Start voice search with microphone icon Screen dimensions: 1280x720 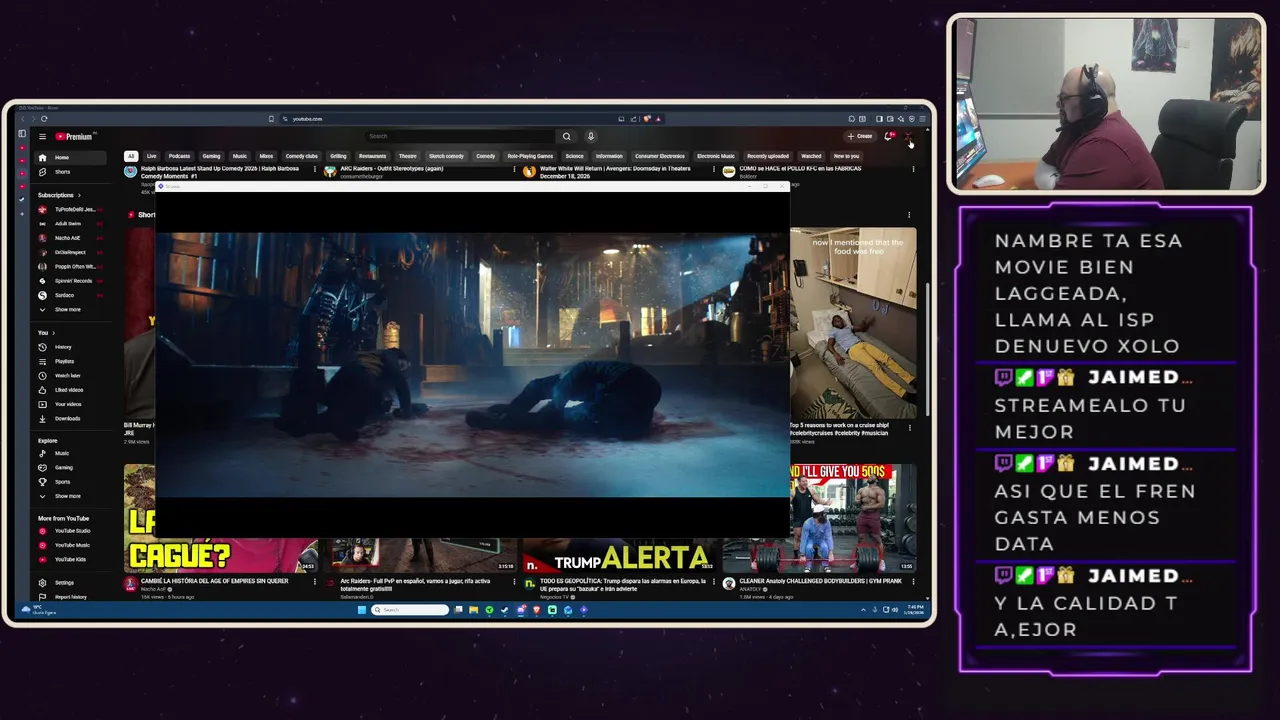coord(591,136)
